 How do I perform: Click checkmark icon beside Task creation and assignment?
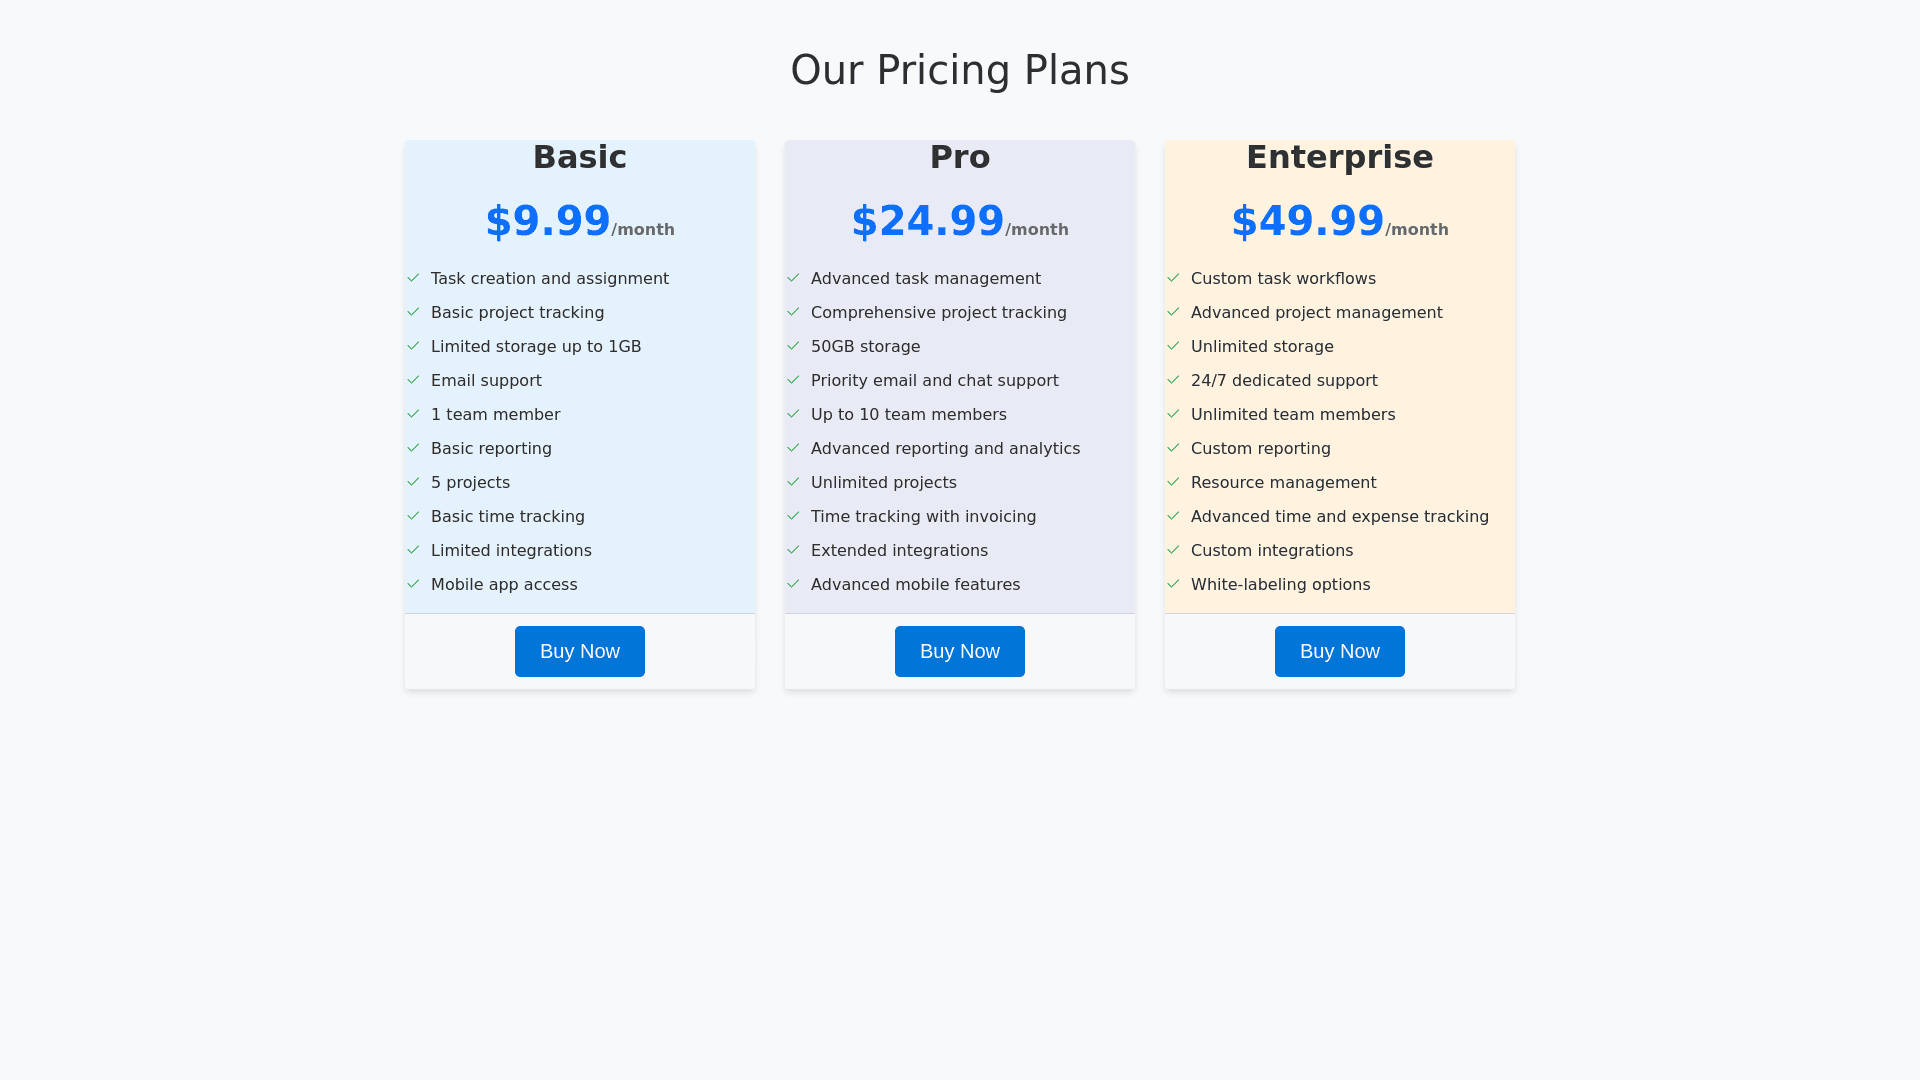(x=413, y=278)
